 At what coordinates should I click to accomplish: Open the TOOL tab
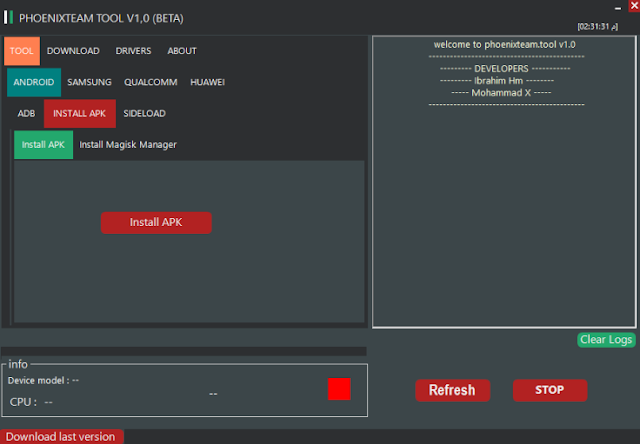click(22, 51)
